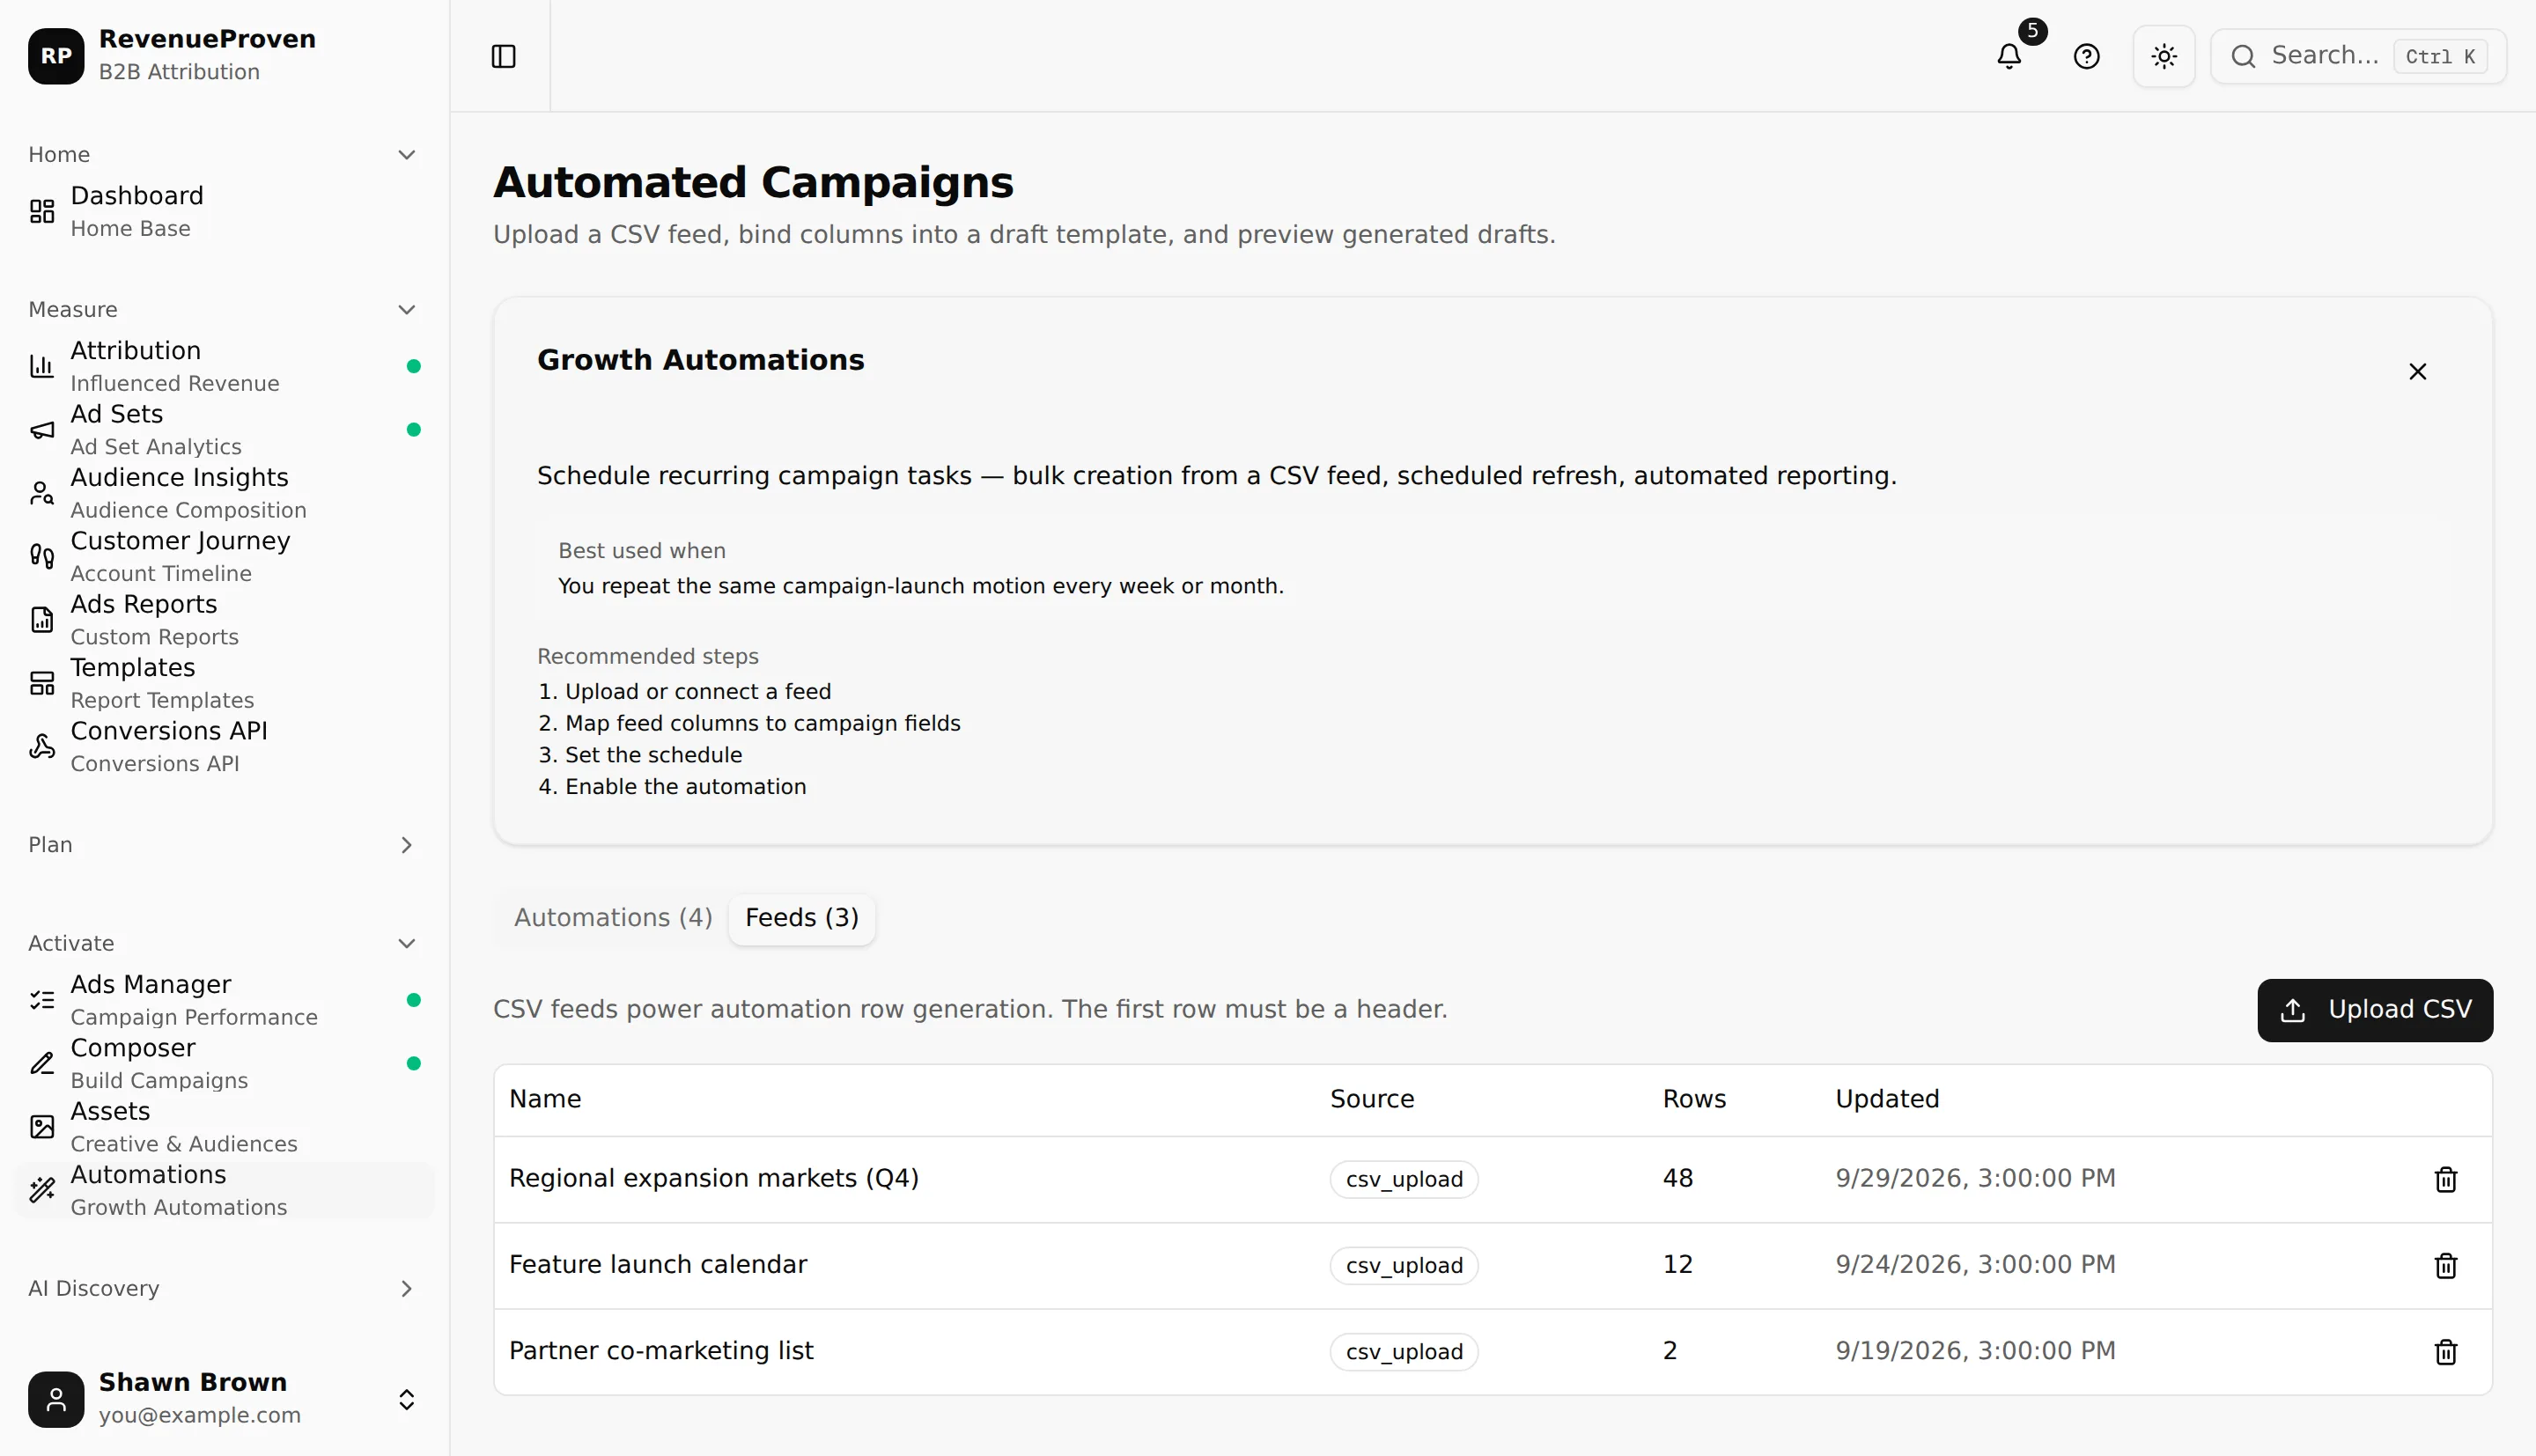
Task: Open Composer pencil icon
Action: (42, 1063)
